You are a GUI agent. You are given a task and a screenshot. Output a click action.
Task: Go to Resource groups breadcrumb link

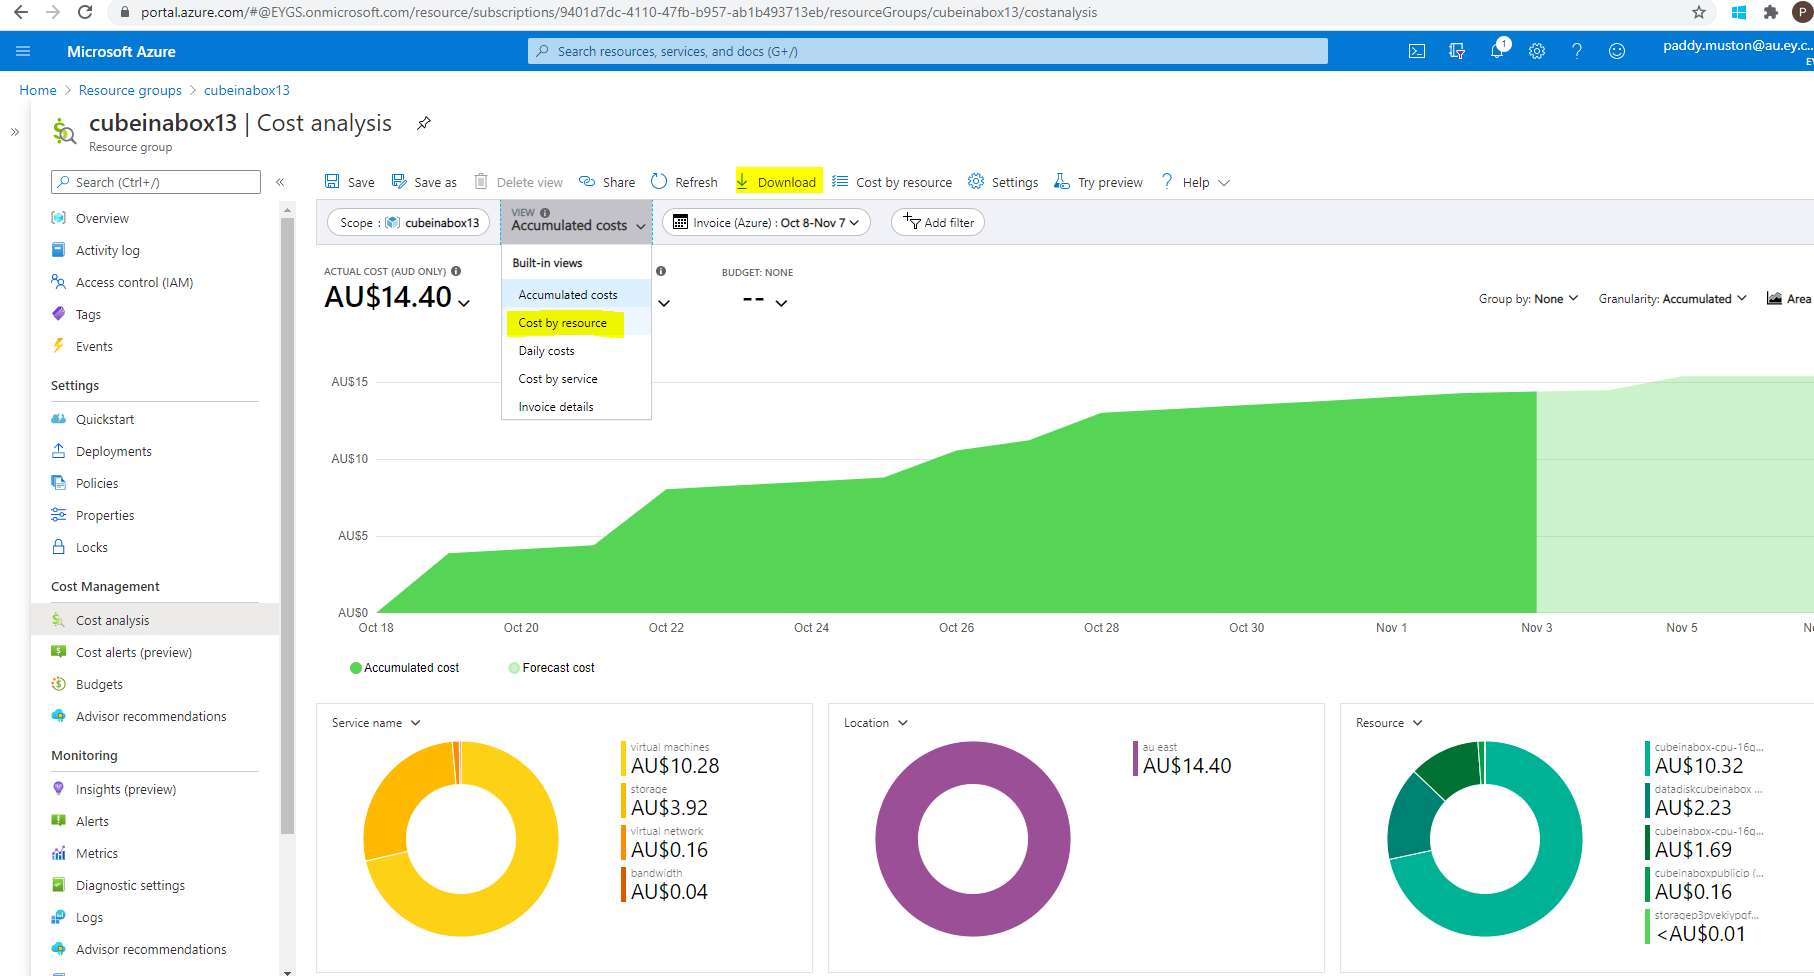pos(130,90)
